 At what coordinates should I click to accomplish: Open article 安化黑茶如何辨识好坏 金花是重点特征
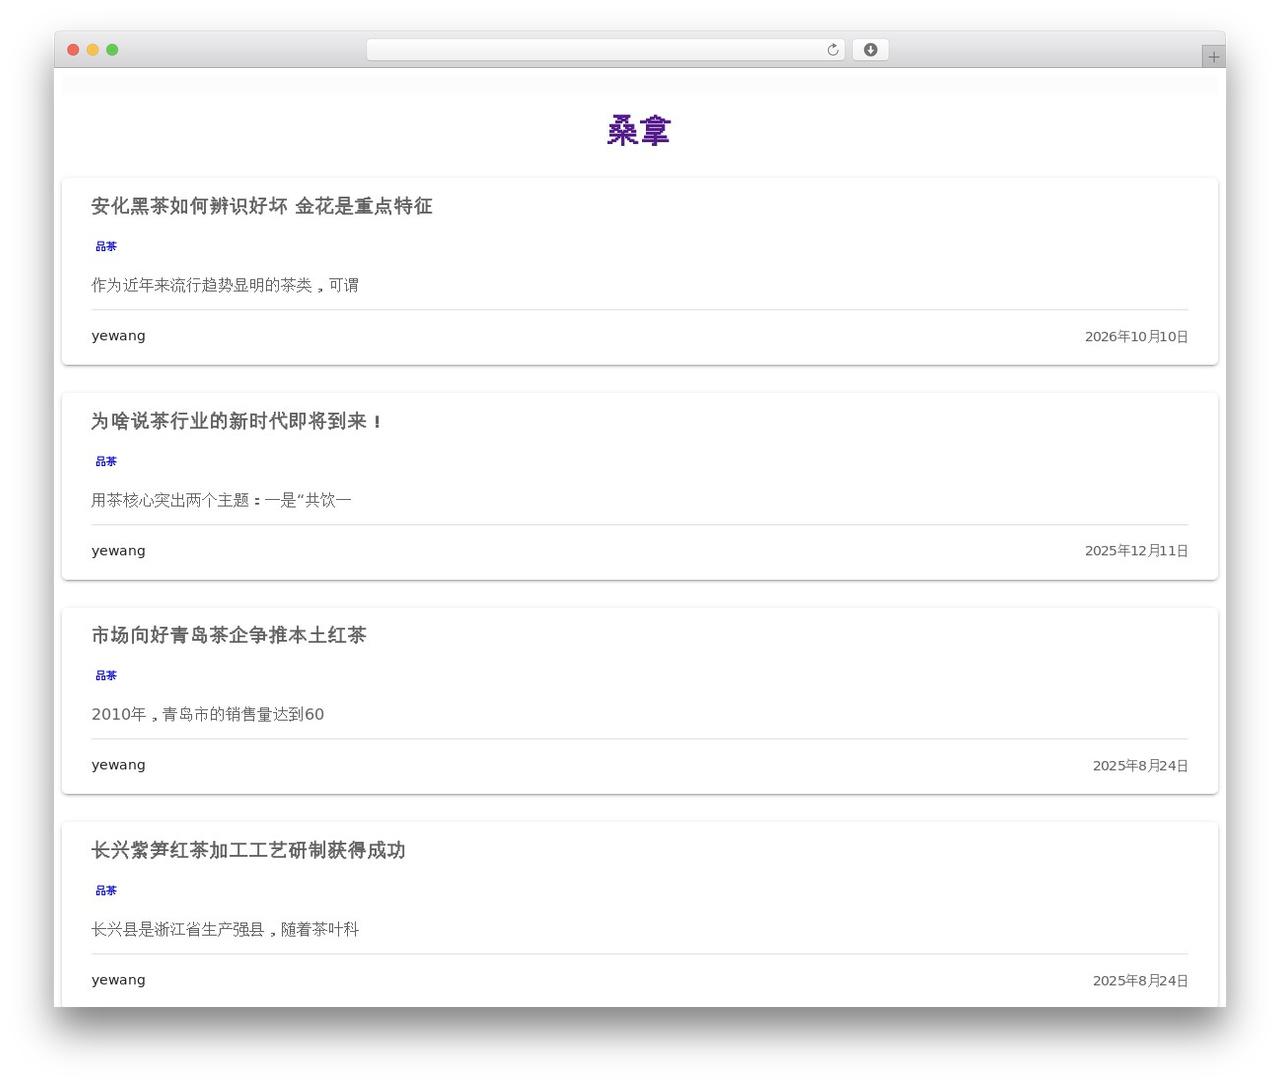[x=262, y=206]
